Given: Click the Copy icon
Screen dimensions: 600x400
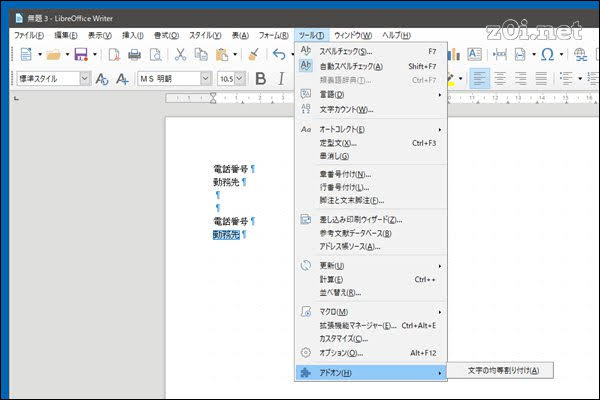Looking at the screenshot, I should [x=201, y=54].
